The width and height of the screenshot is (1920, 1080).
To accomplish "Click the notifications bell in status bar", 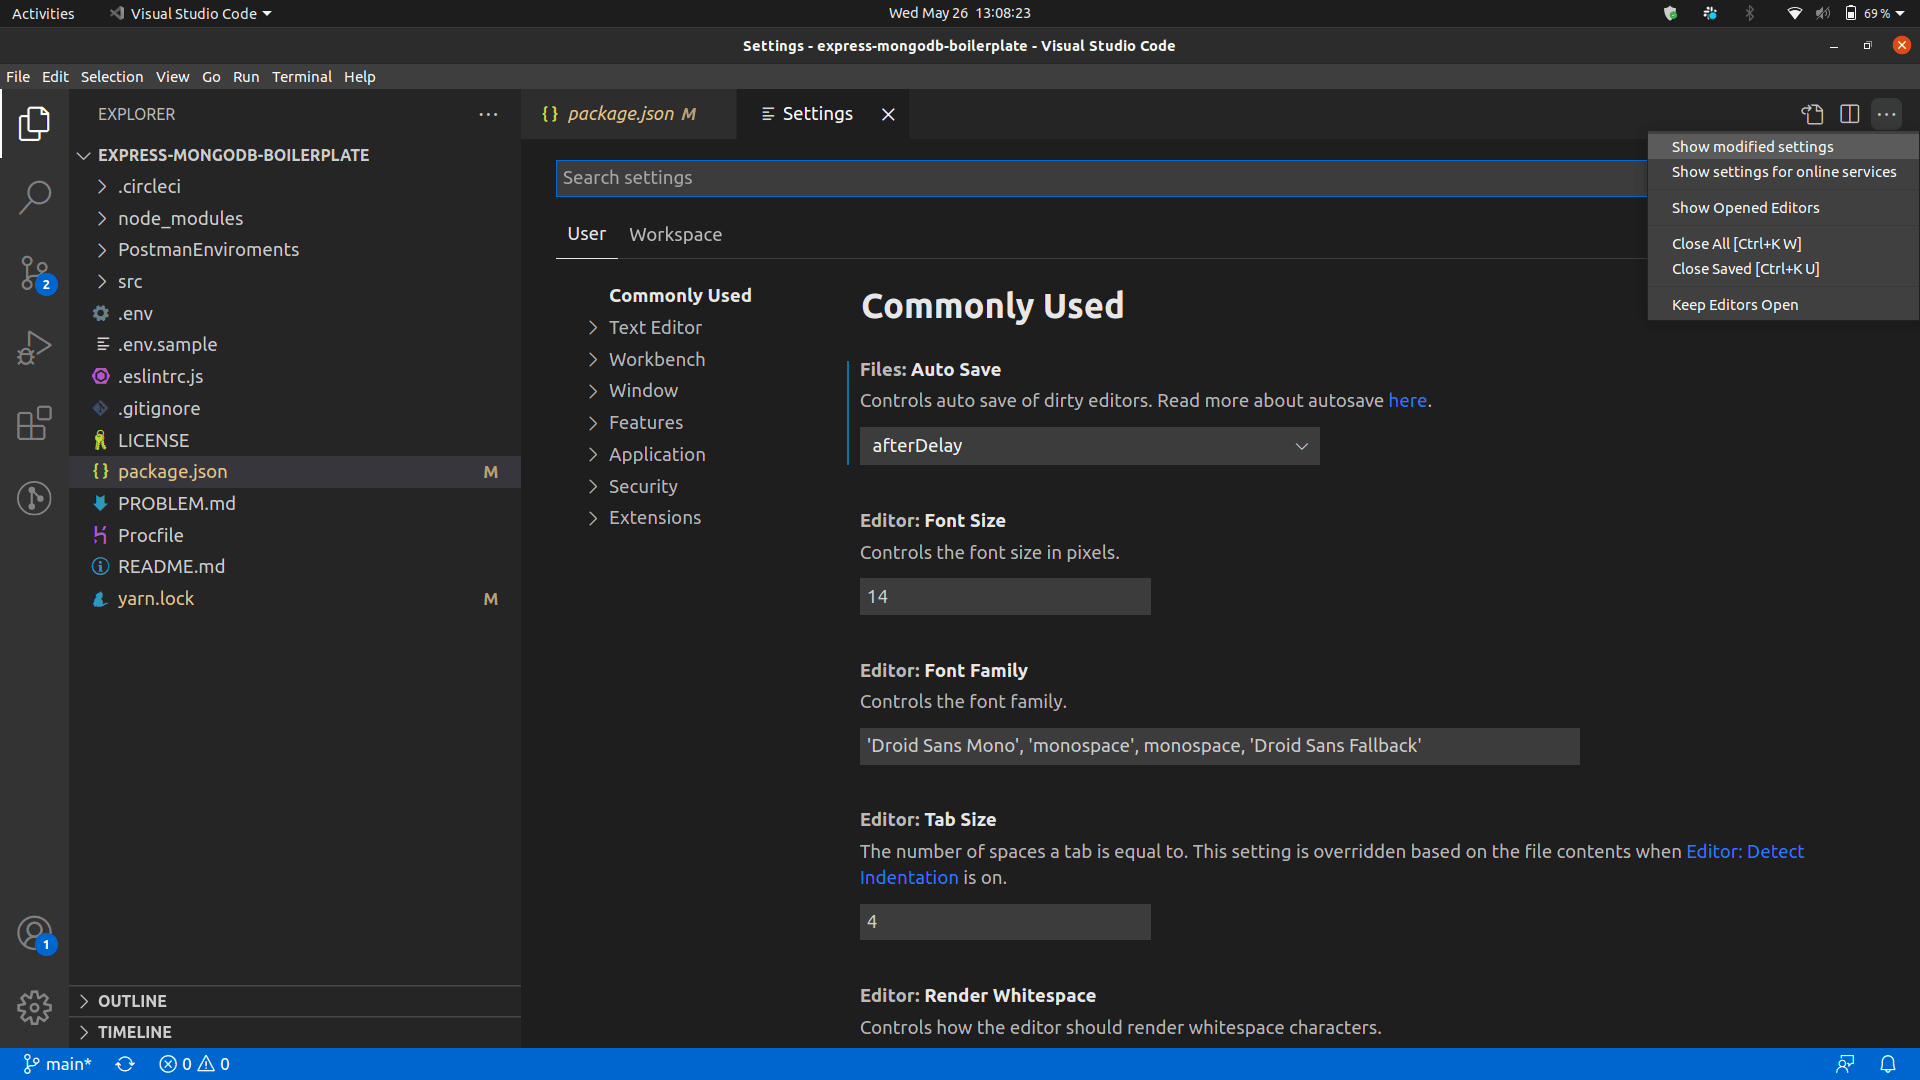I will (1887, 1064).
